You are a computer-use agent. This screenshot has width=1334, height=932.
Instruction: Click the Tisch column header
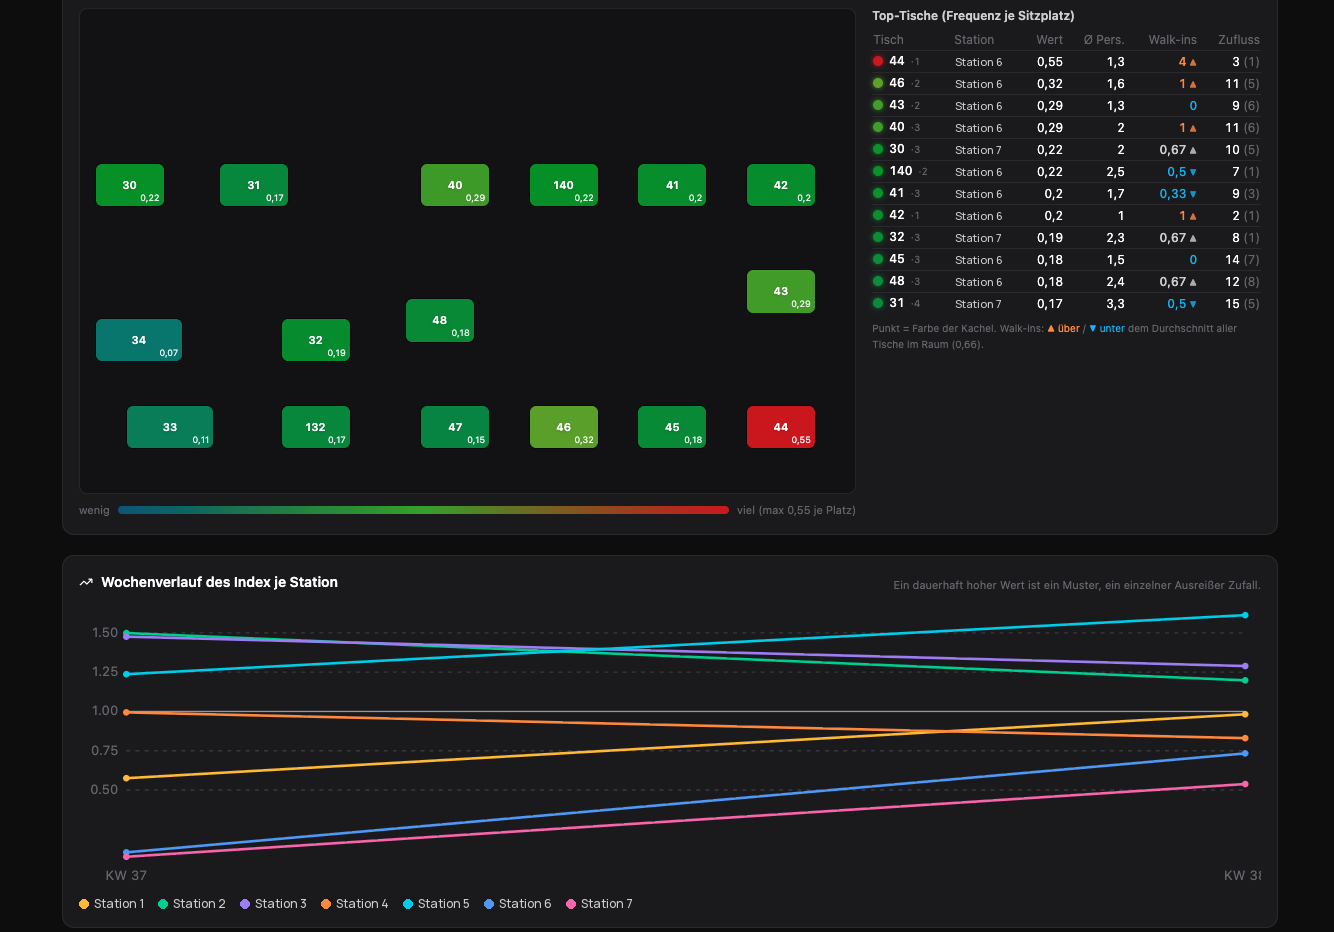click(x=888, y=40)
